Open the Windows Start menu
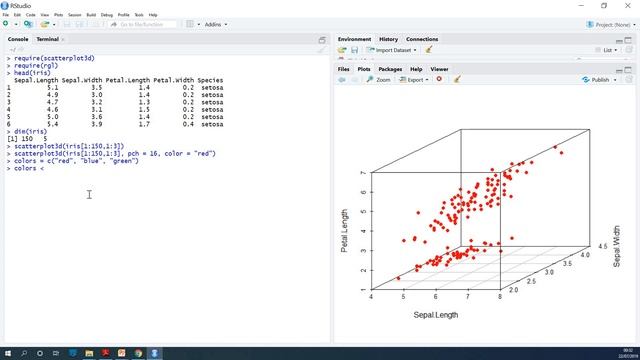 pyautogui.click(x=8, y=353)
